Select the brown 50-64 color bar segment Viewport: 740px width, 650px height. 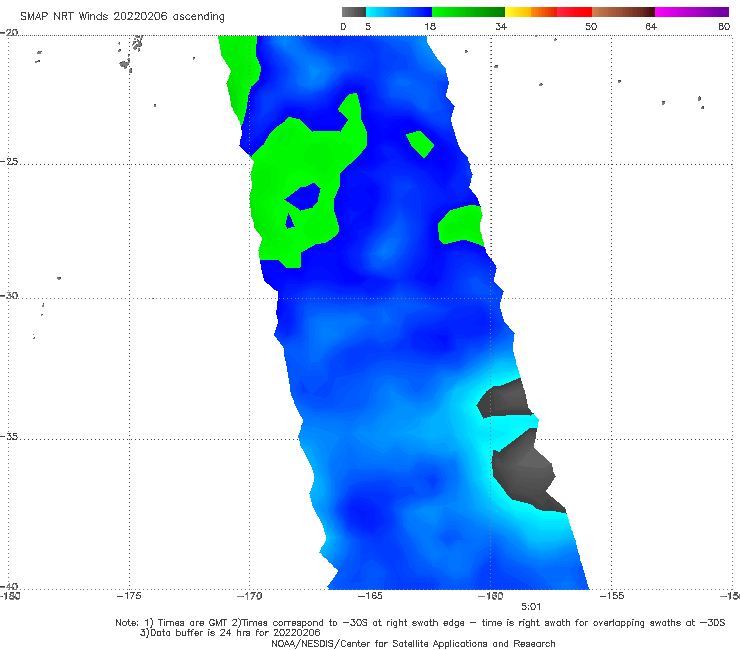coord(623,12)
